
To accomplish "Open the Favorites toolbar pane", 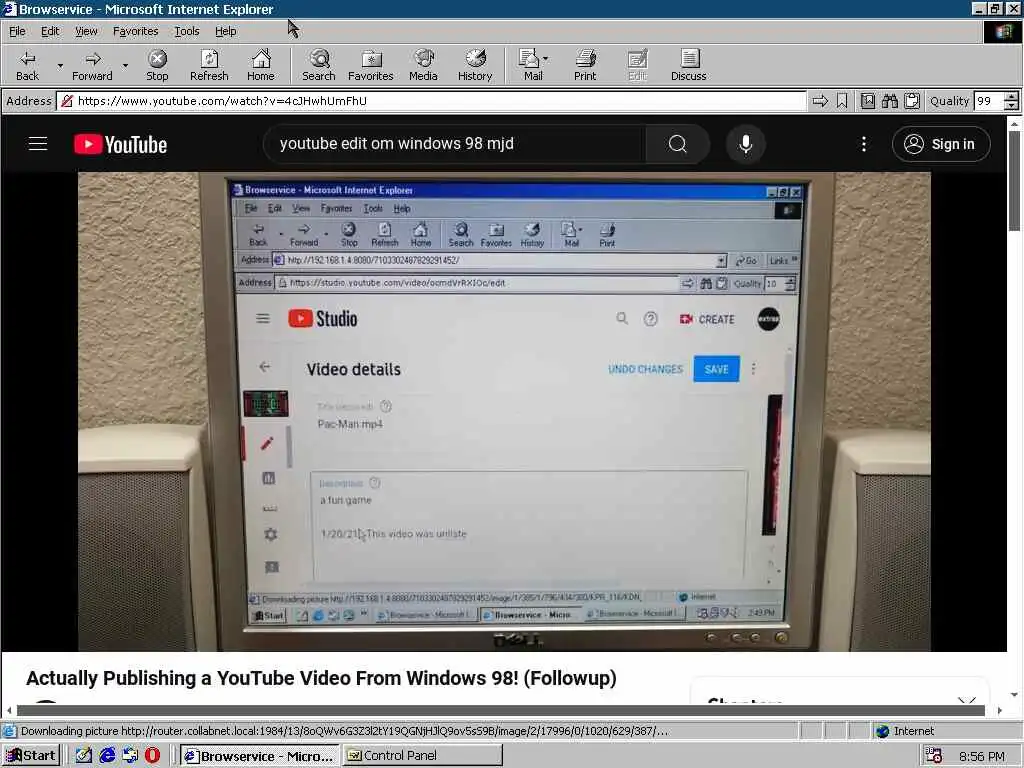I will [x=371, y=65].
